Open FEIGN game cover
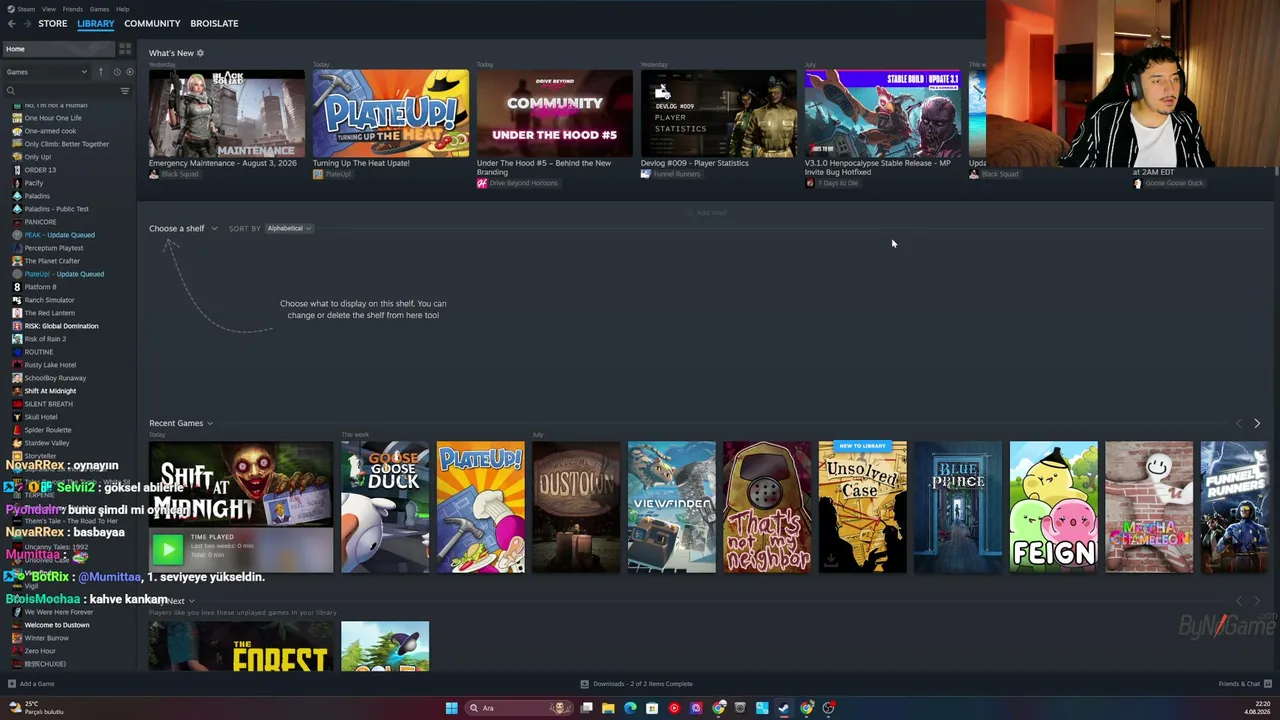Screen dimensions: 1280x720 (1054, 507)
